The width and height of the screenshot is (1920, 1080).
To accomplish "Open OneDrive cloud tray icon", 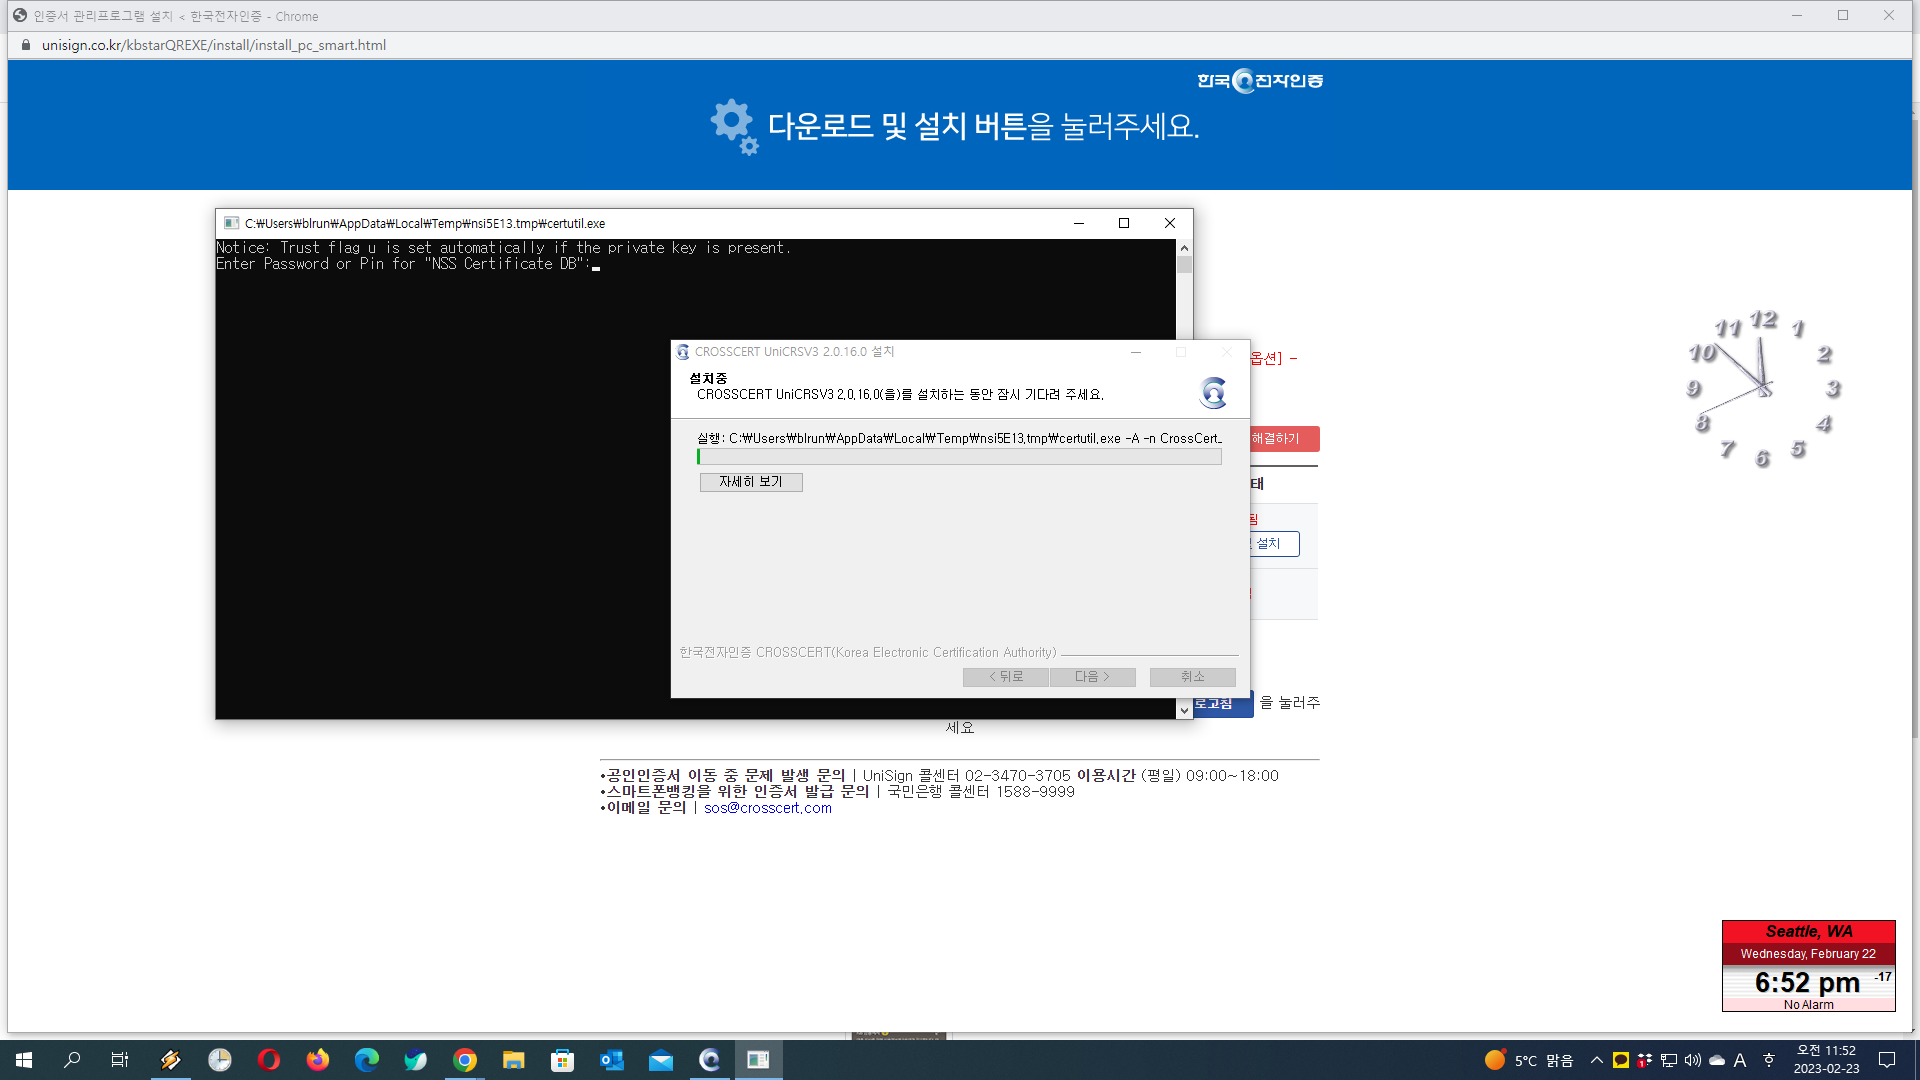I will pos(1717,1060).
